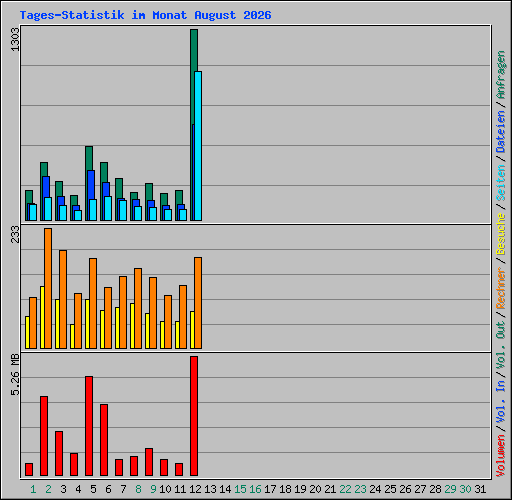Click day label "18" on the x-axis

[x=285, y=489]
